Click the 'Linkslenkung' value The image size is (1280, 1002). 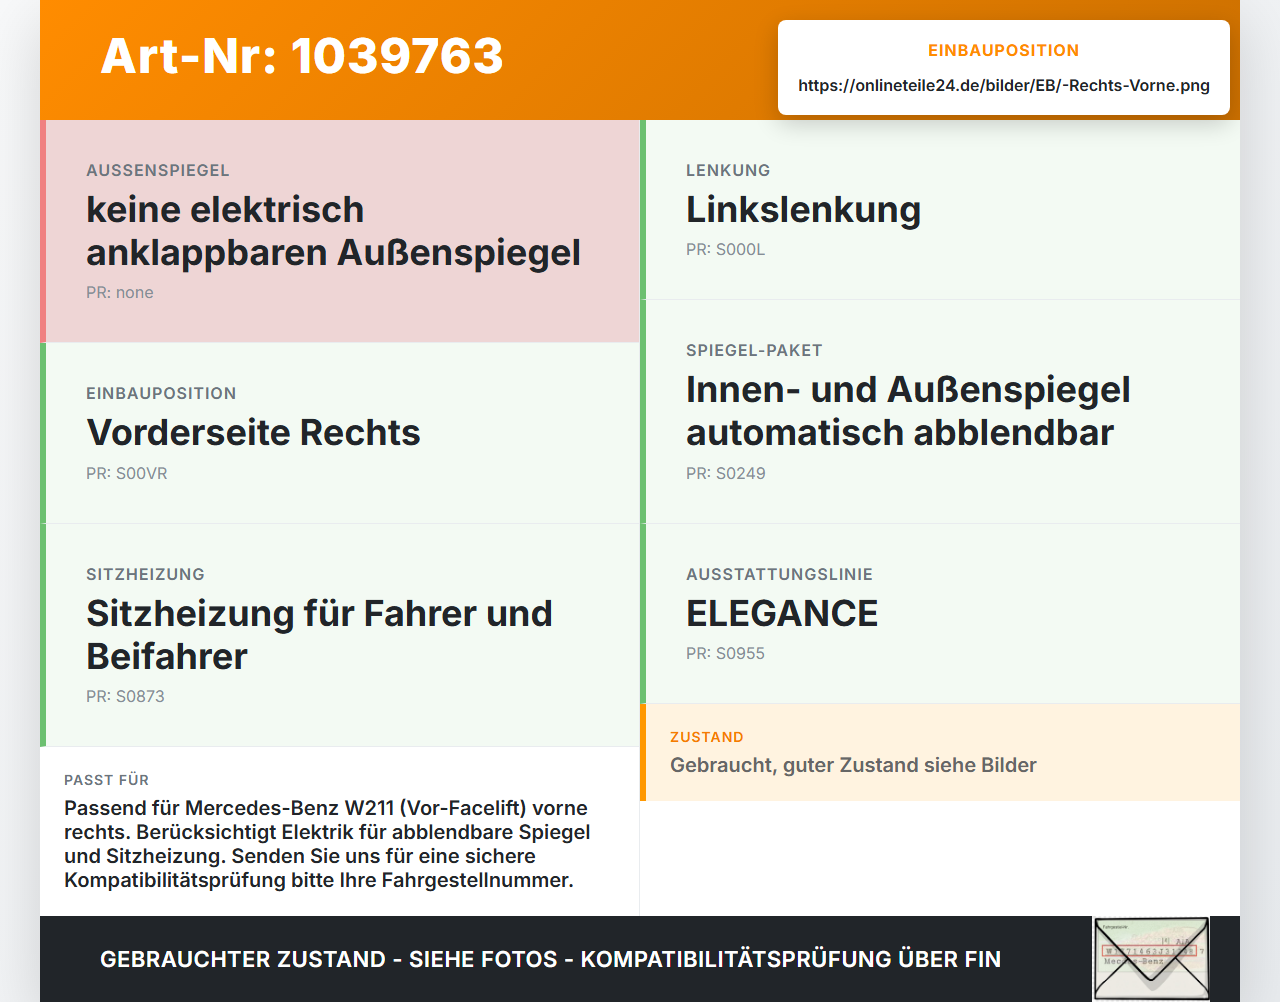pos(803,210)
